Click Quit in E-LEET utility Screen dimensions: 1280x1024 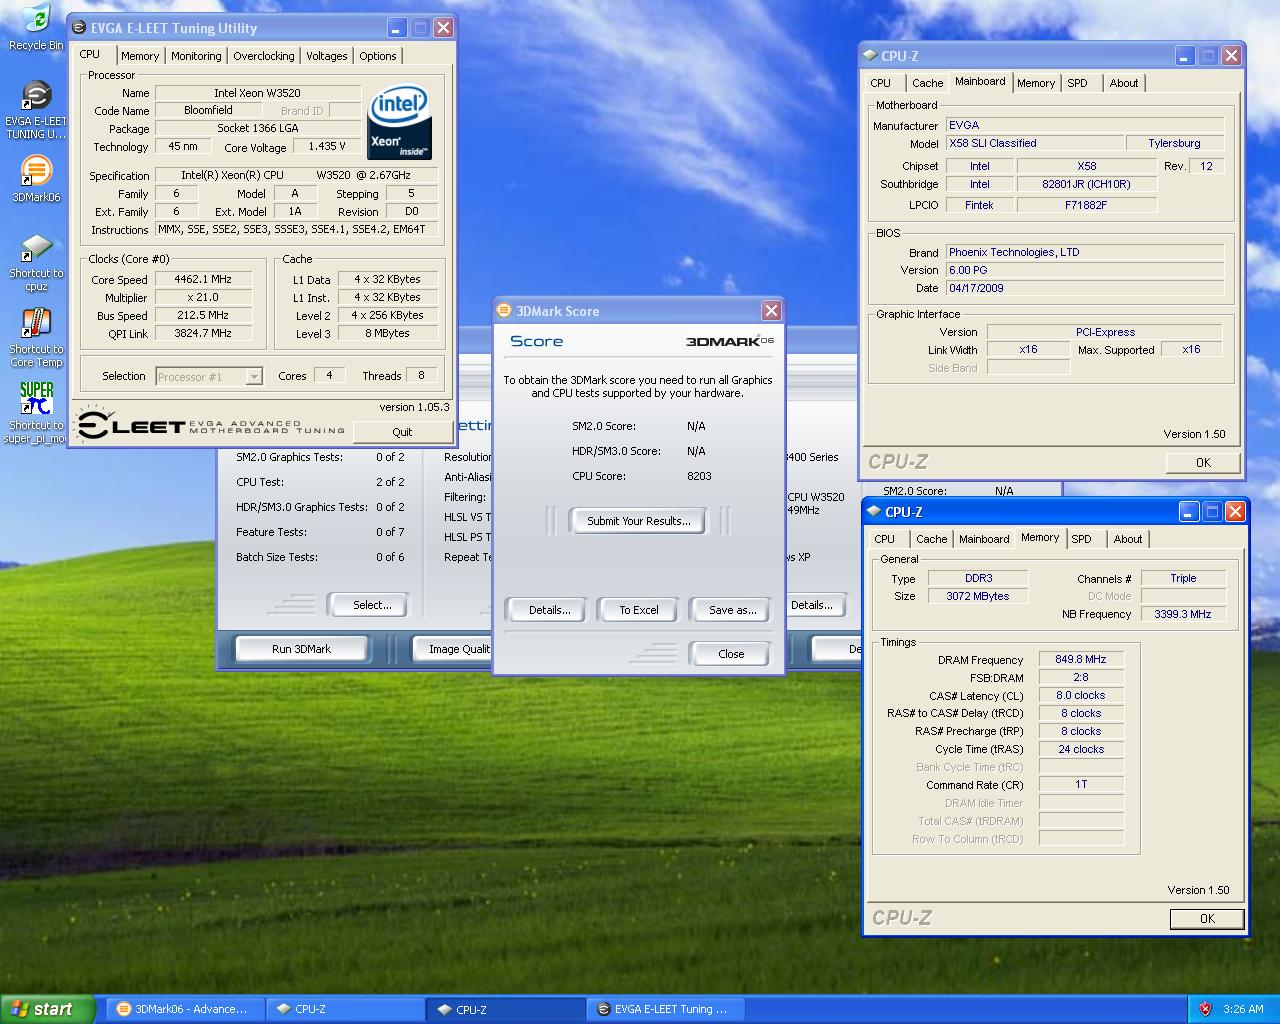(x=402, y=432)
